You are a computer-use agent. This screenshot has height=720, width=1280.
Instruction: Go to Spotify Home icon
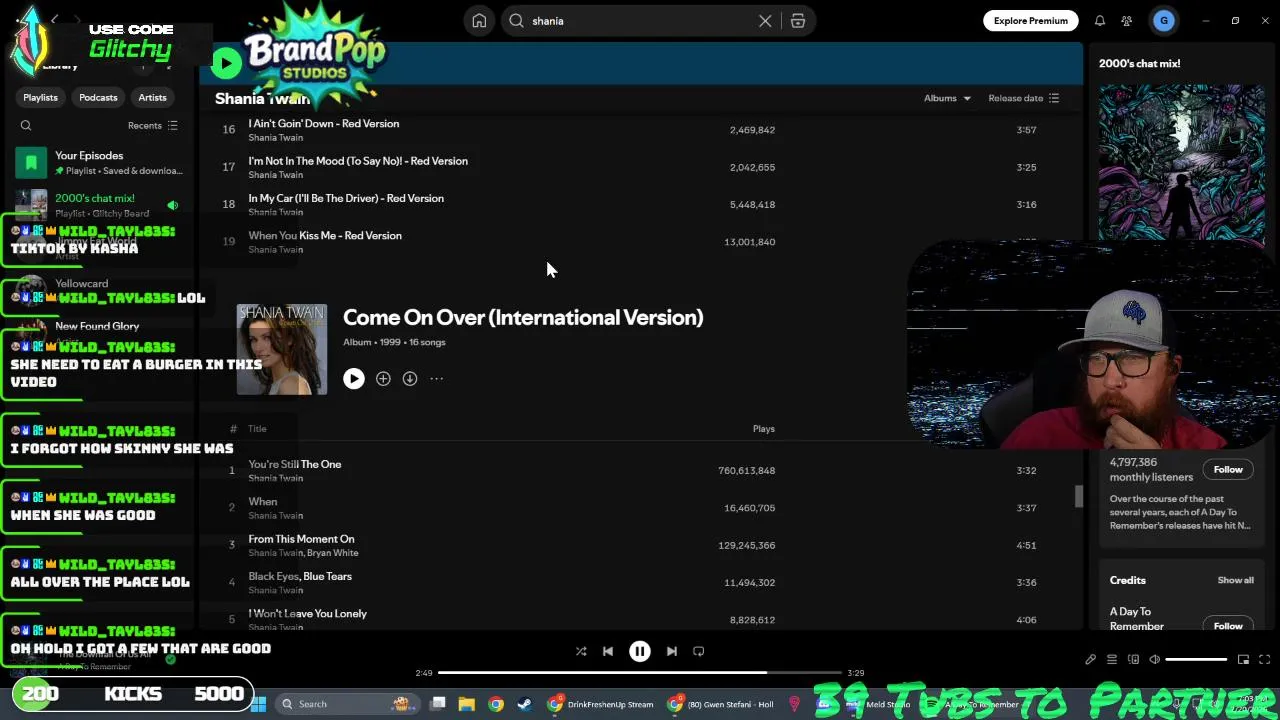pyautogui.click(x=479, y=21)
